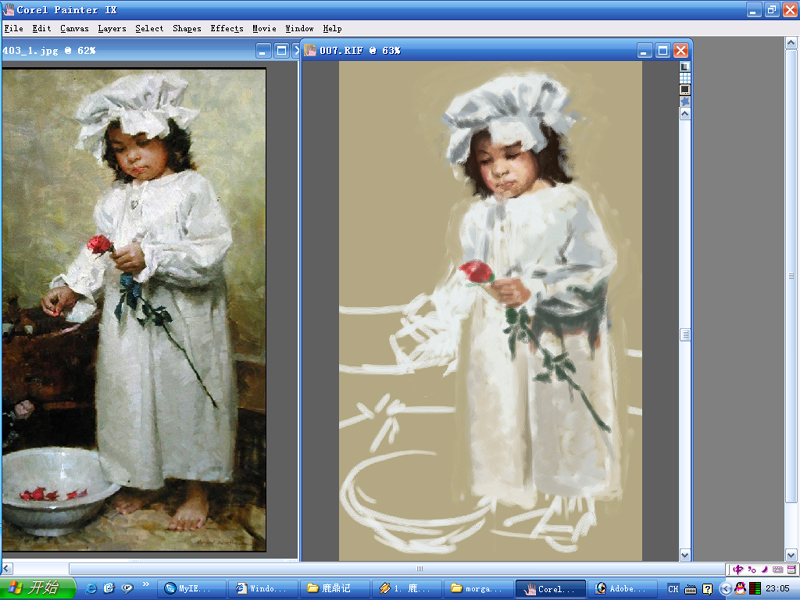Click the QQ penguin tray icon
Image resolution: width=800 pixels, height=600 pixels.
740,588
